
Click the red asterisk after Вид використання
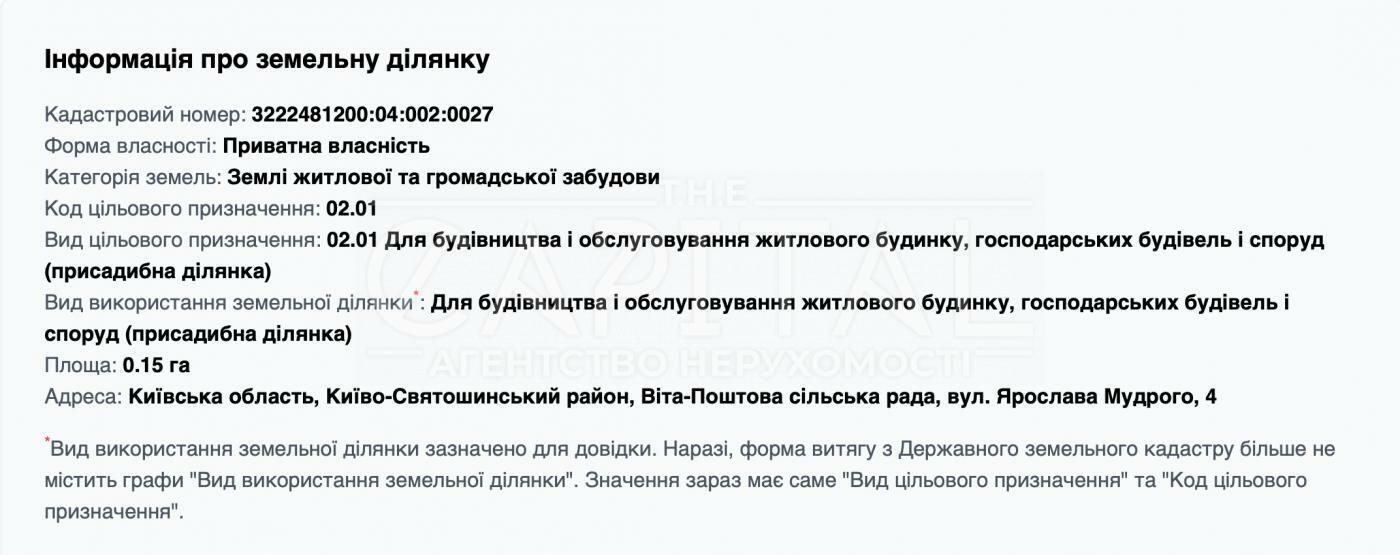(417, 296)
